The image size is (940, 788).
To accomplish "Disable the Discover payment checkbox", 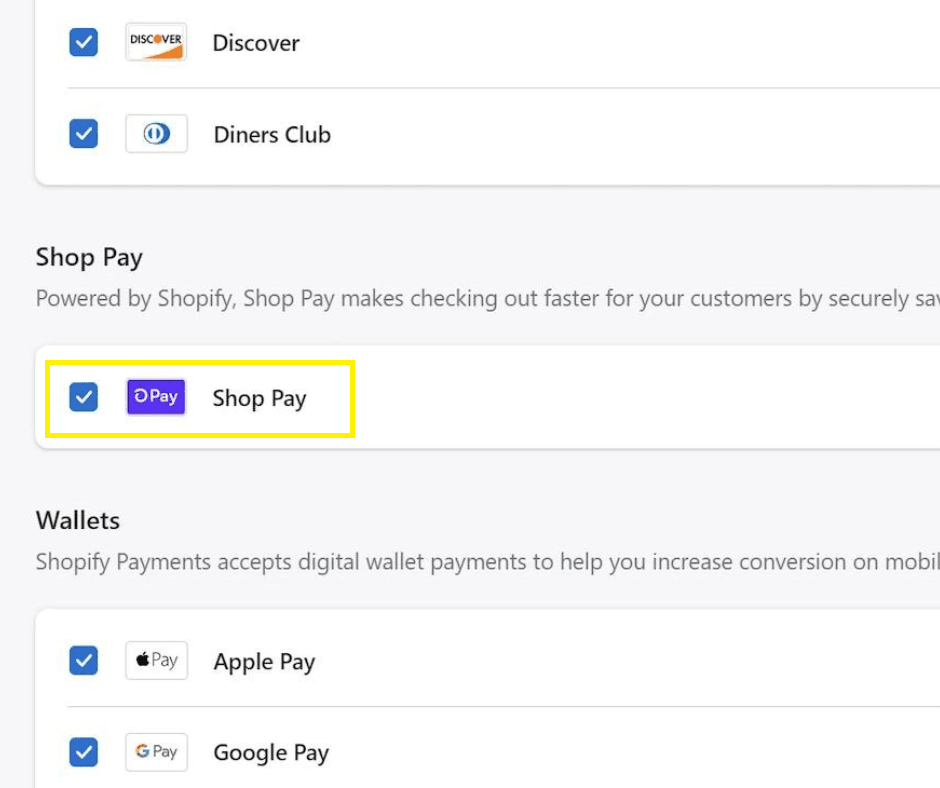I will tap(83, 42).
